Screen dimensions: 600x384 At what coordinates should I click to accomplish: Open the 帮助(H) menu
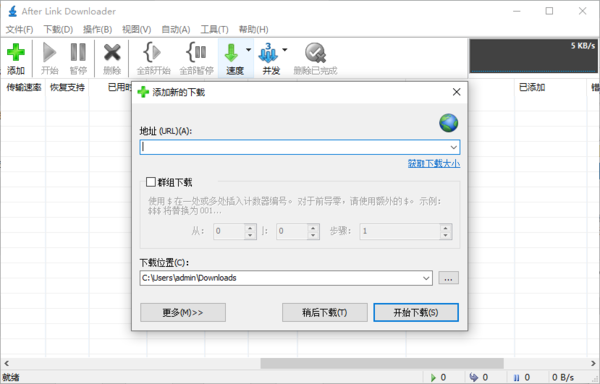click(253, 29)
